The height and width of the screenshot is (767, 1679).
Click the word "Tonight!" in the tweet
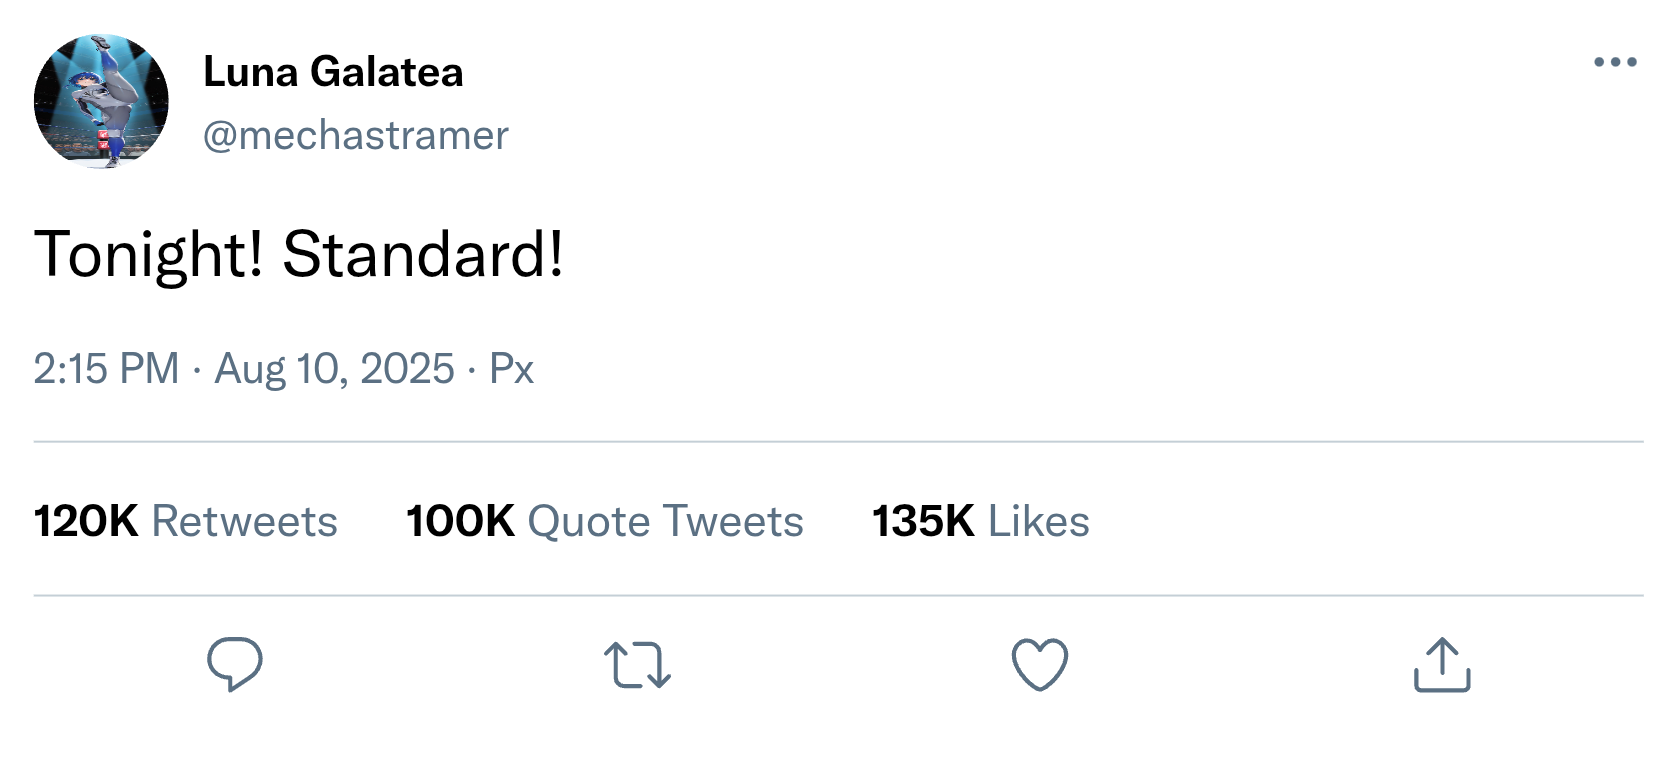pos(149,254)
